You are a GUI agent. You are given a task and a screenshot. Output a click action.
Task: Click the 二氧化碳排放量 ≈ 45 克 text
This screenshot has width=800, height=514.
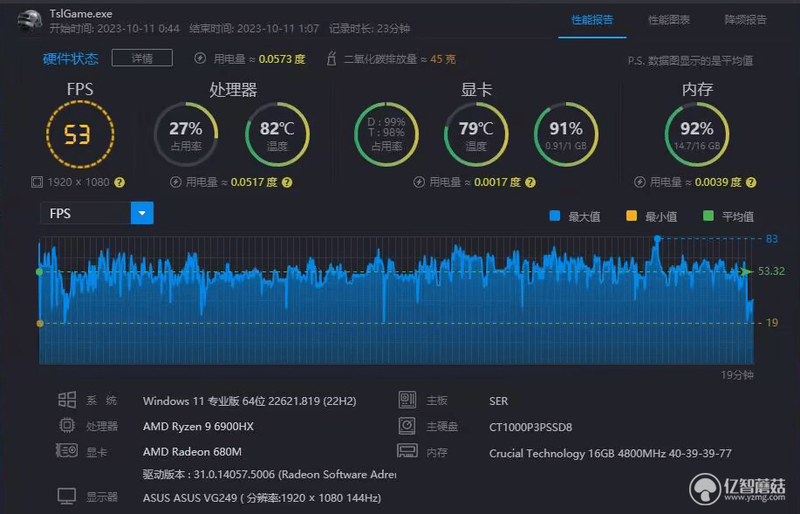point(399,59)
